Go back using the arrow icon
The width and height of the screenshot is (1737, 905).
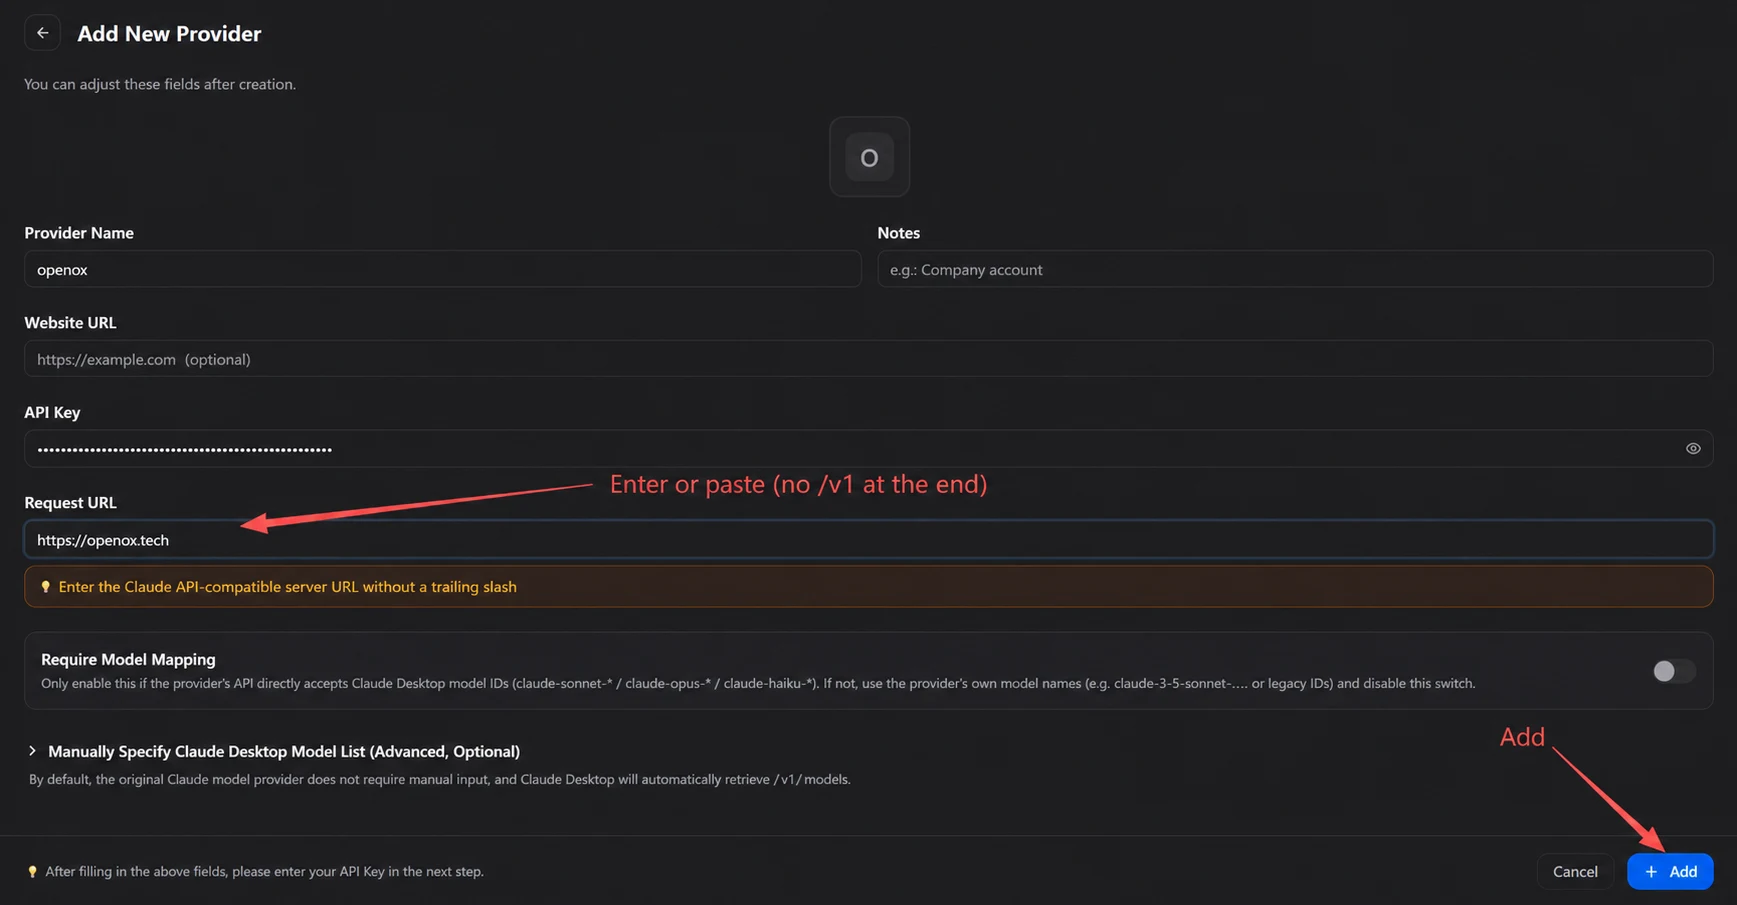pyautogui.click(x=42, y=33)
